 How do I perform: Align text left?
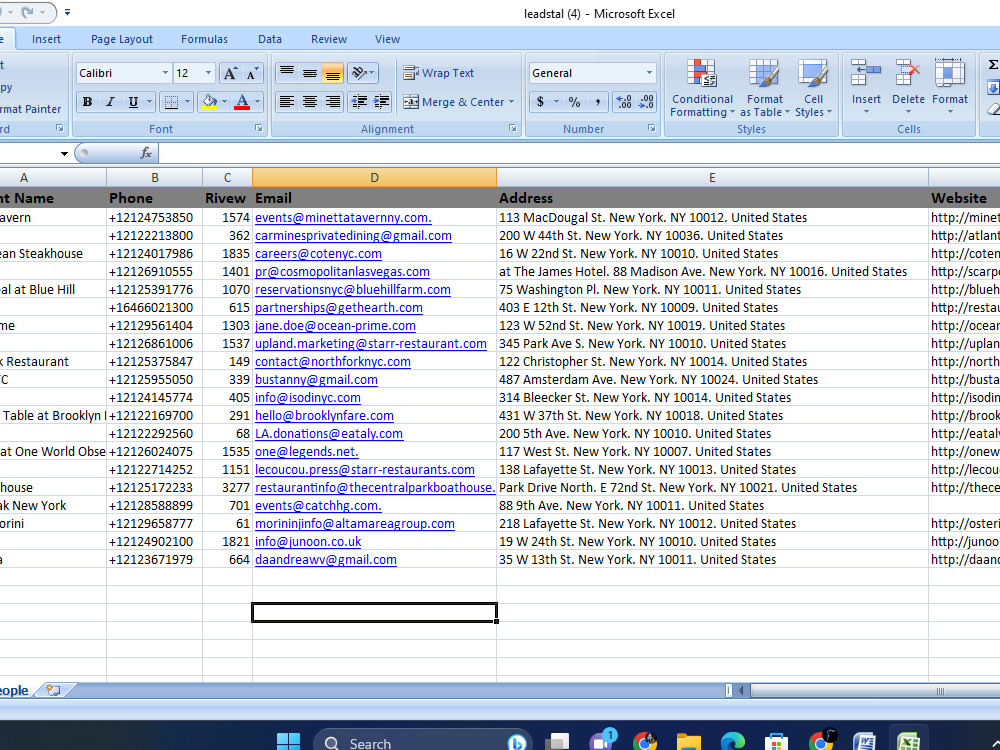(287, 102)
